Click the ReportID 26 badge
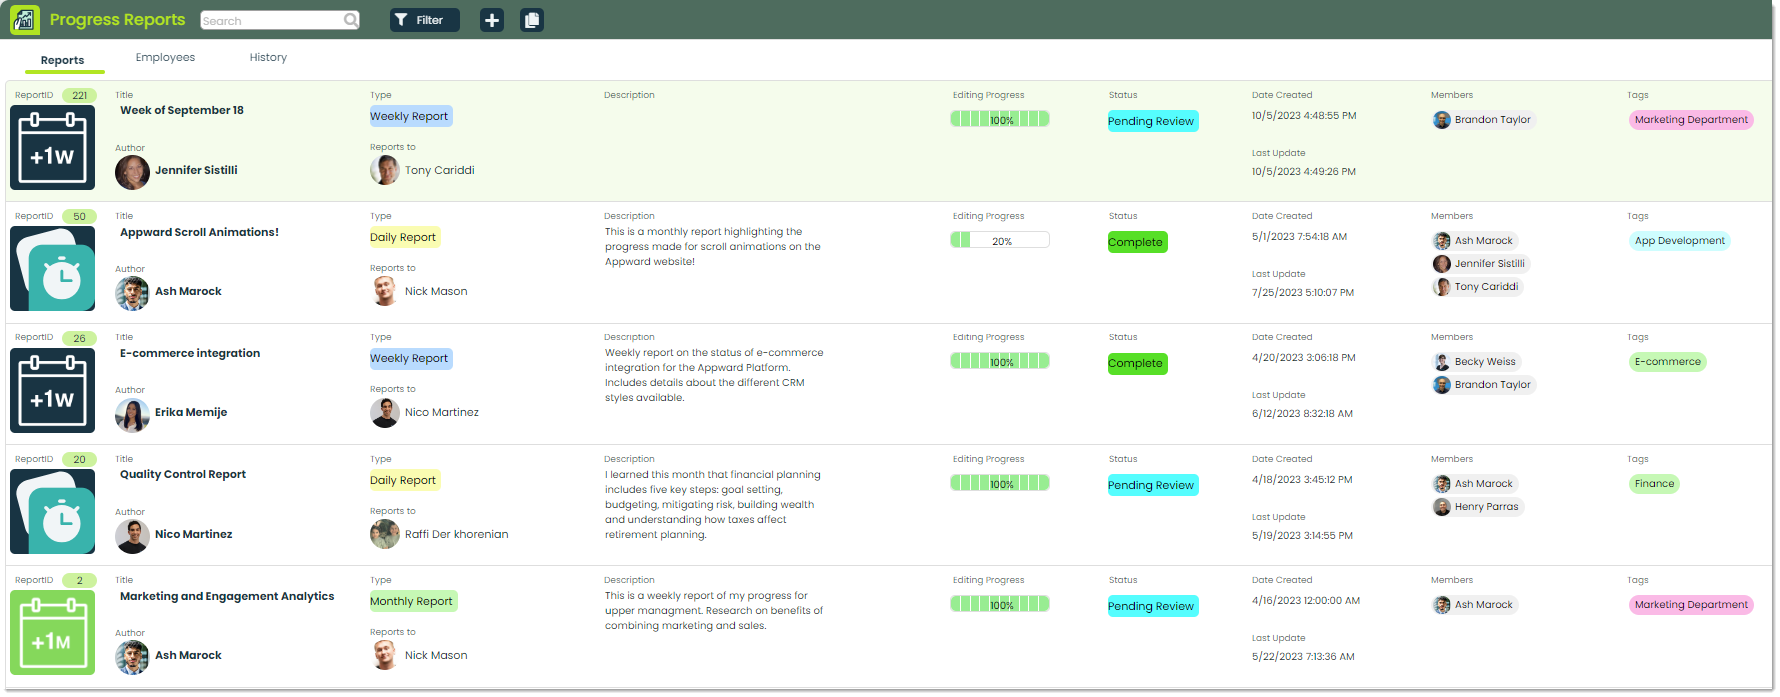1780x697 pixels. click(x=79, y=338)
